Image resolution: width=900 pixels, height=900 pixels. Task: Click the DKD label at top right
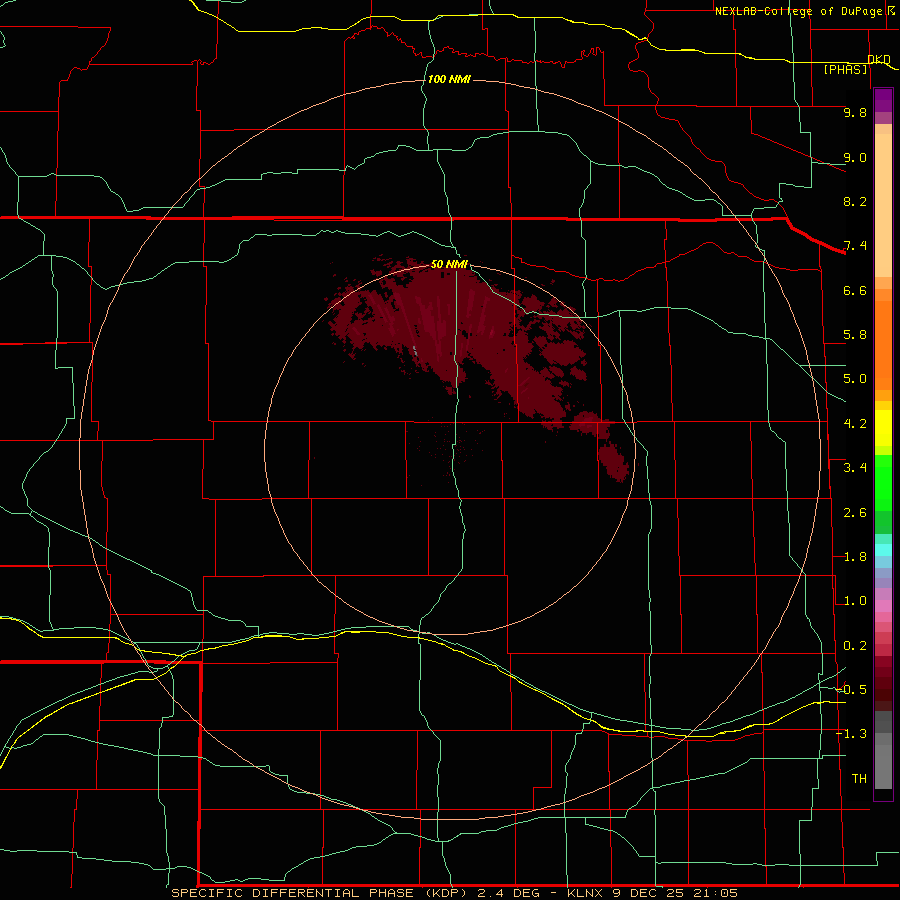[x=879, y=59]
